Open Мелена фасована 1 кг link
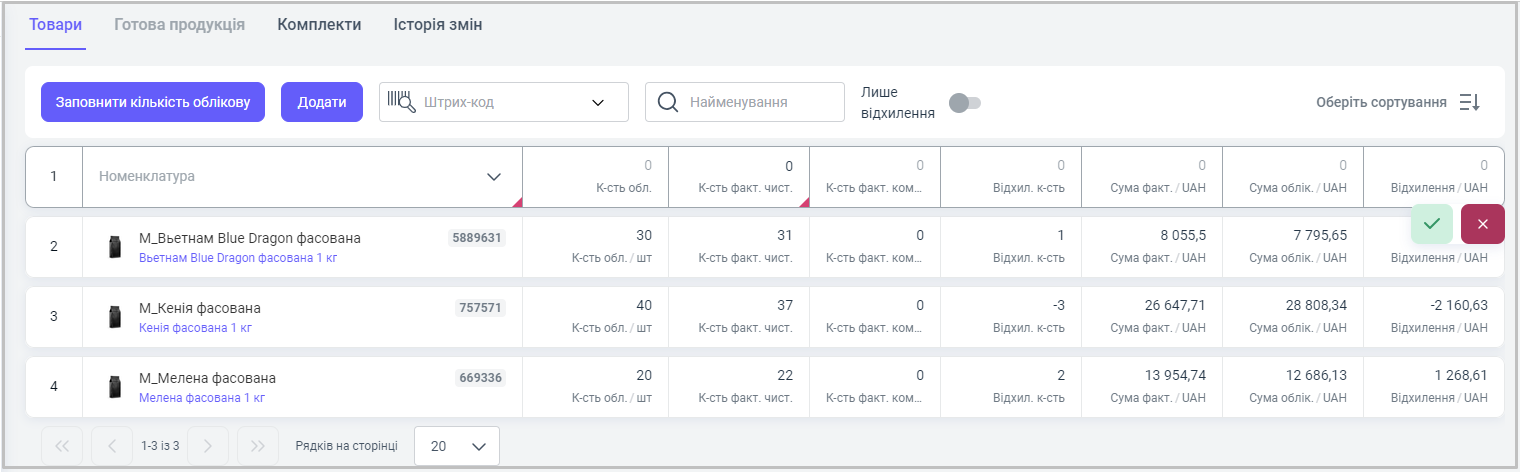Viewport: 1520px width, 472px height. (x=201, y=398)
